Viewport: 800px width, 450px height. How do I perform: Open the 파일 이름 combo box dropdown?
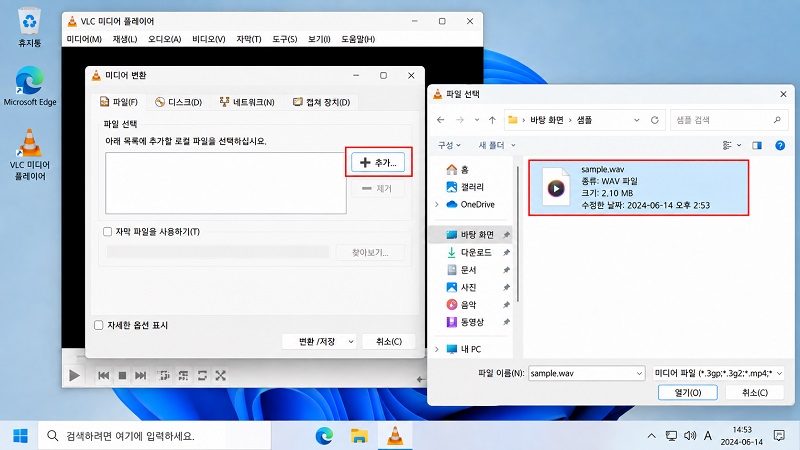pyautogui.click(x=639, y=373)
